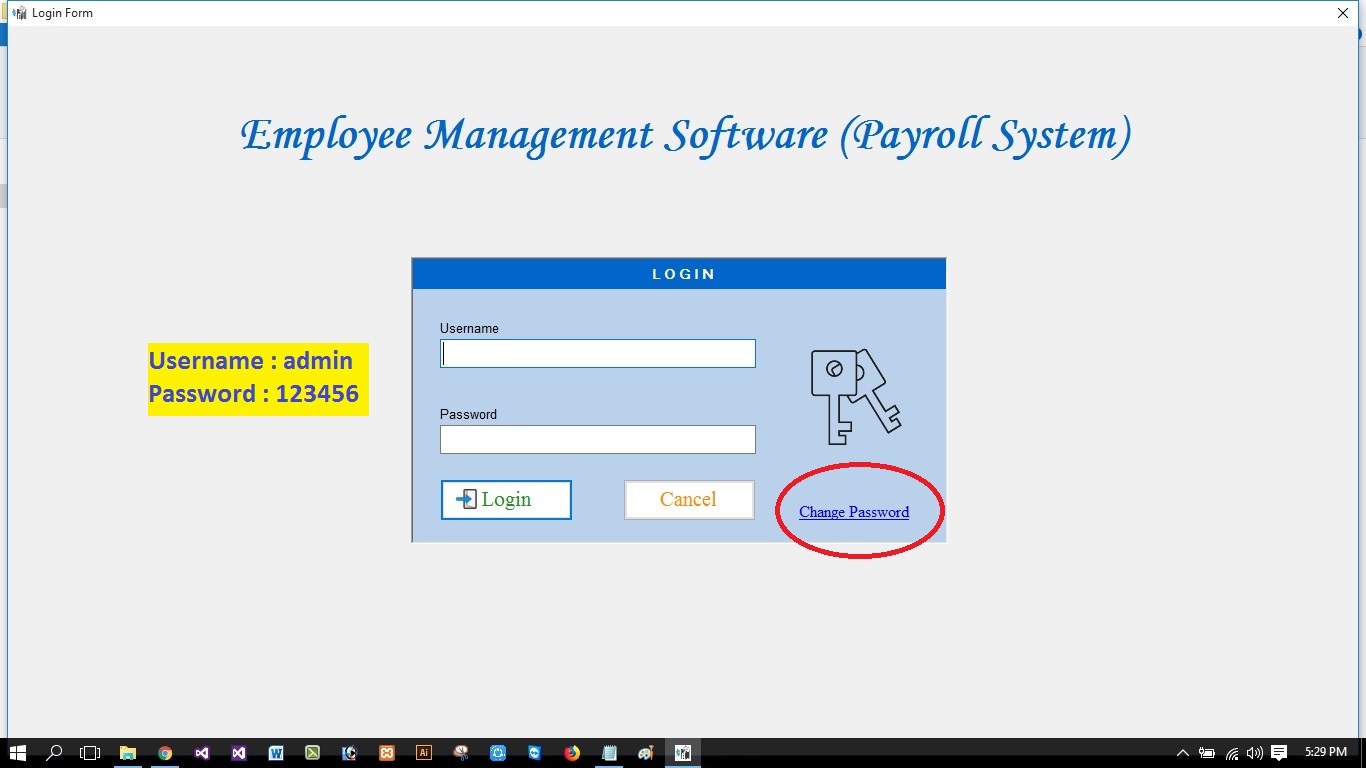The image size is (1366, 768).
Task: Open Microsoft Word from the taskbar
Action: (x=276, y=752)
